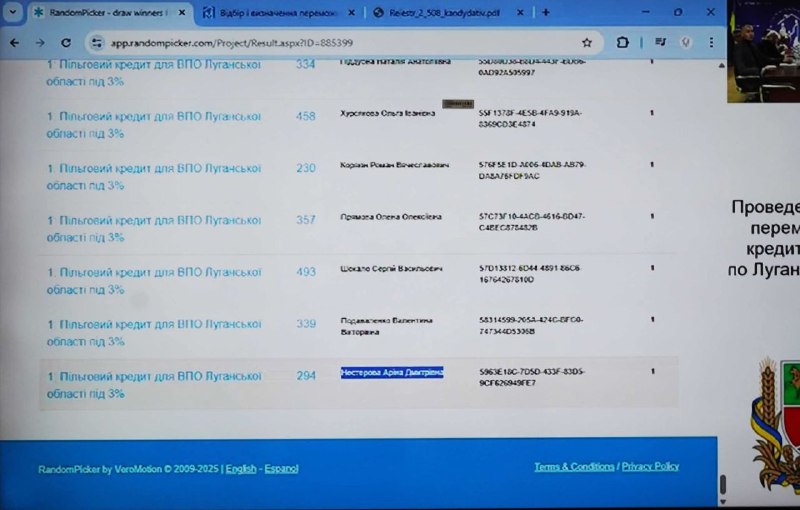Click the browser forward arrow
Screen dimensions: 800x510
pyautogui.click(x=39, y=43)
